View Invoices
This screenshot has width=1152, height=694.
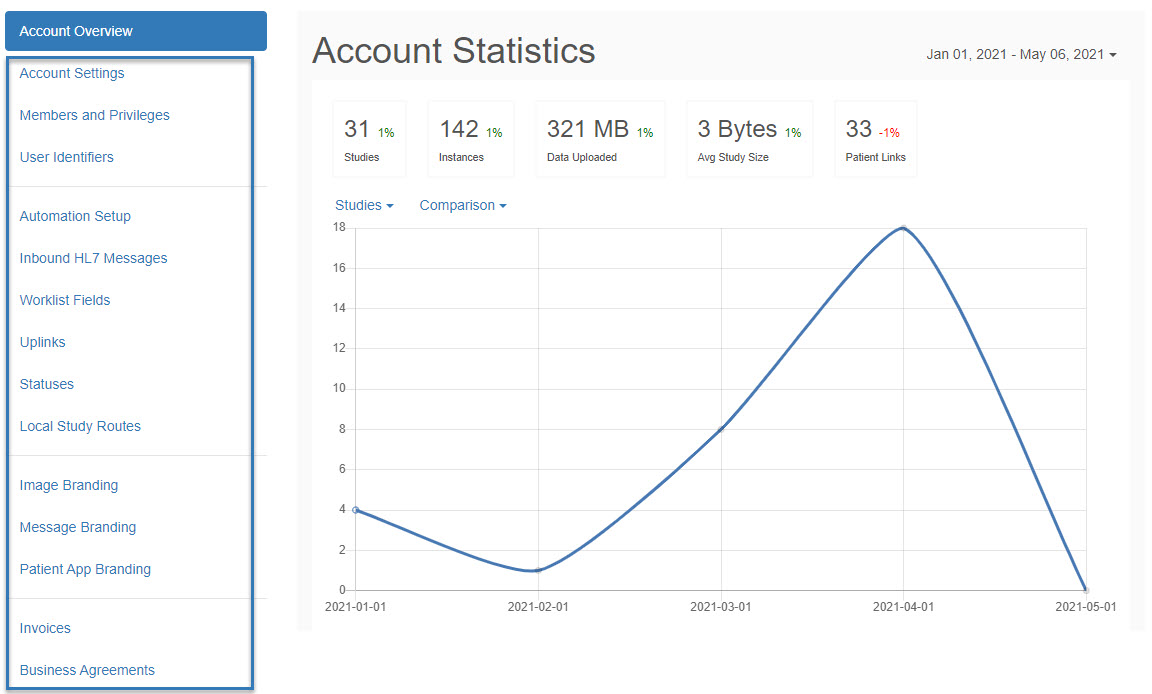tap(45, 629)
